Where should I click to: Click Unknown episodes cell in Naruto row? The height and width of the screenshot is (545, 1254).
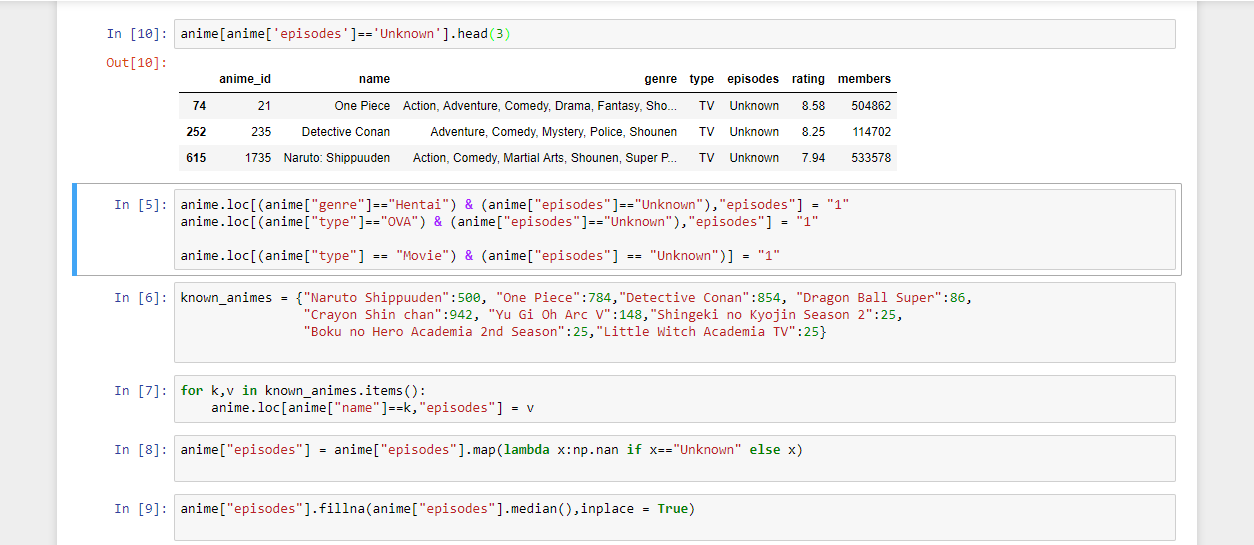pos(754,157)
